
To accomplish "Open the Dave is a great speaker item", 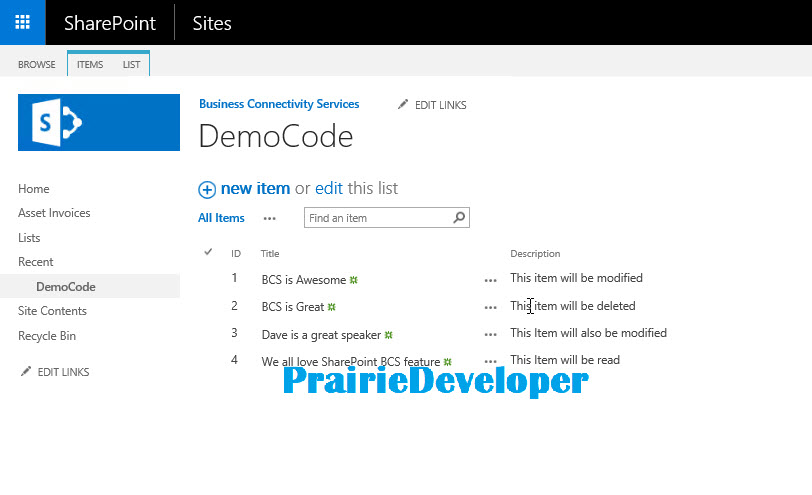I will pos(321,334).
